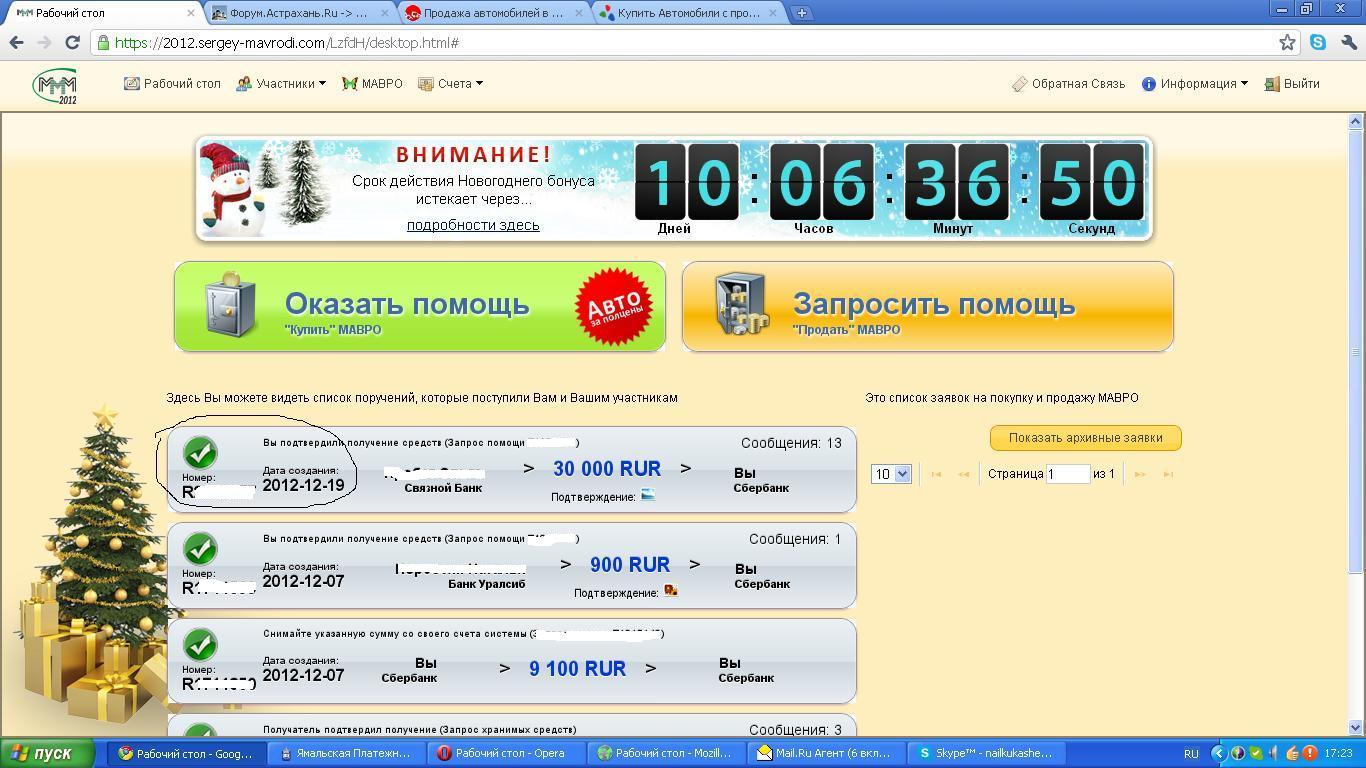
Task: Open a new browser tab
Action: [801, 13]
